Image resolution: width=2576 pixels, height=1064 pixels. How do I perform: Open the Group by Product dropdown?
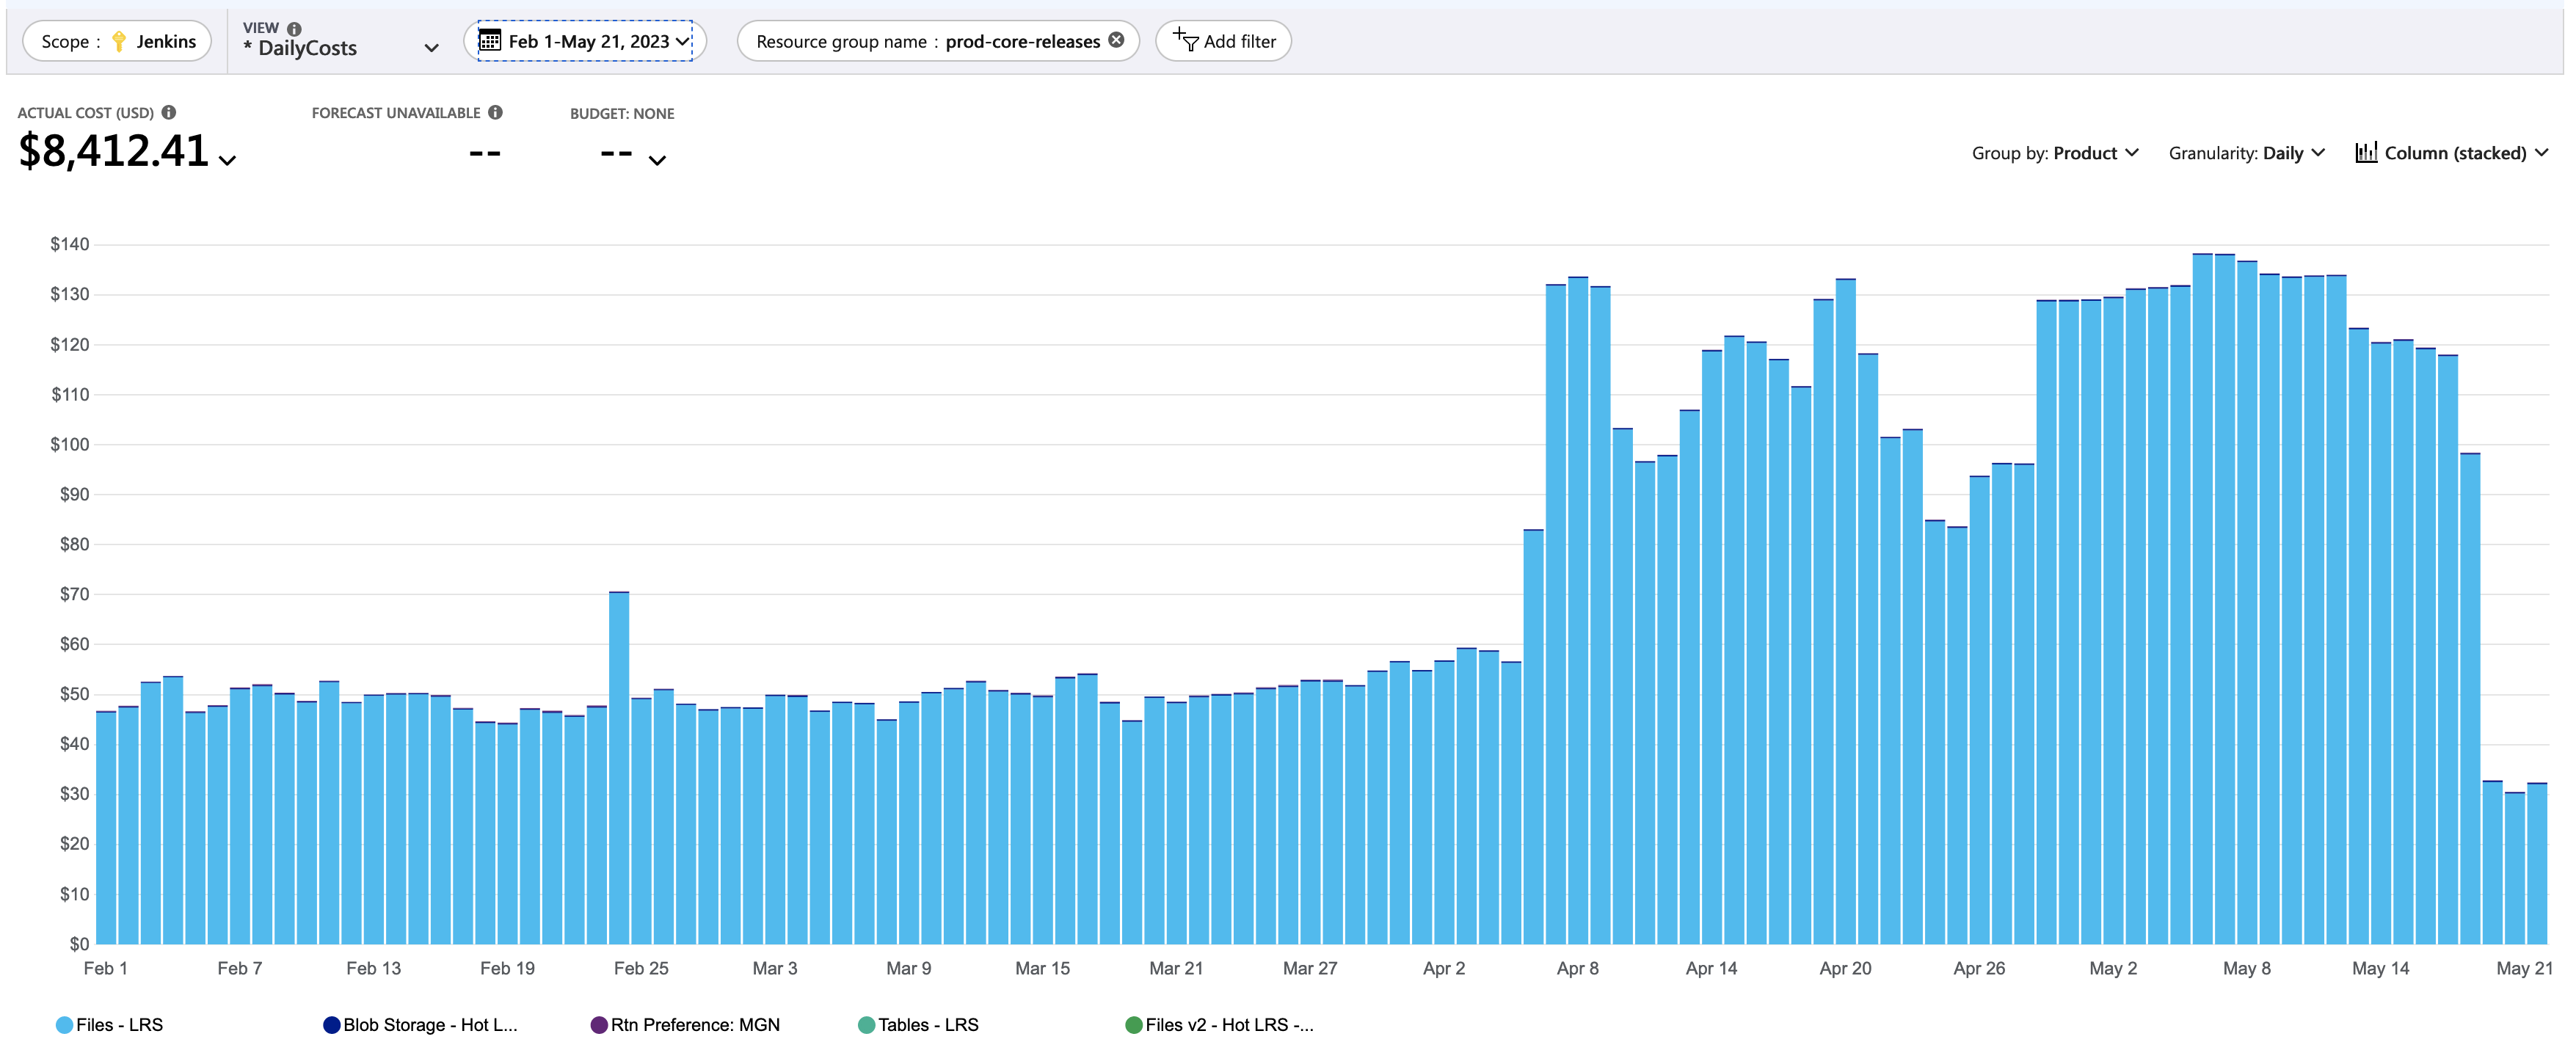2055,153
